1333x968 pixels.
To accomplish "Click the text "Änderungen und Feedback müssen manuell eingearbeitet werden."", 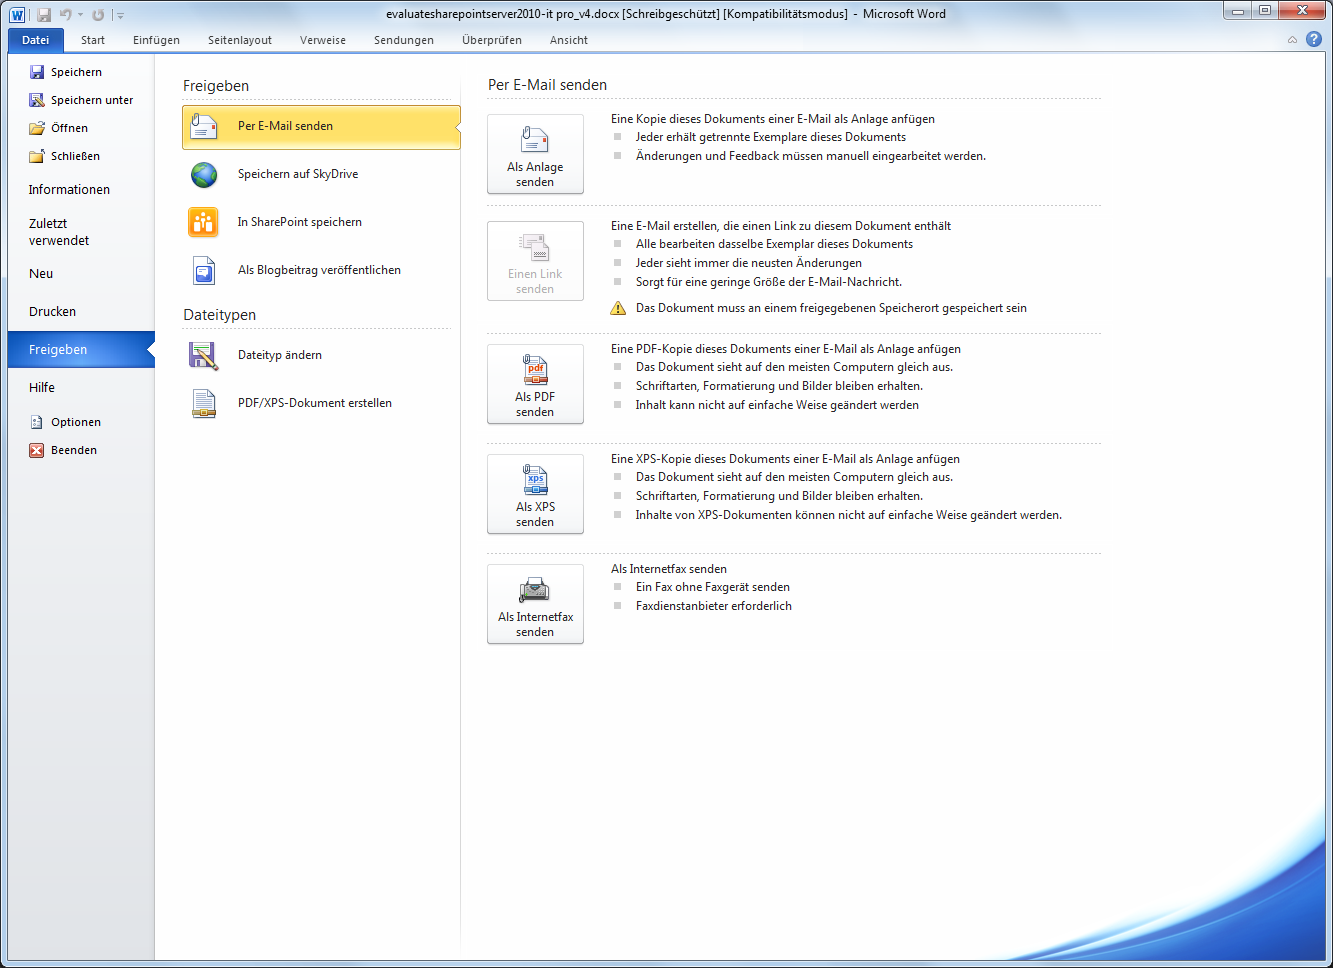I will point(811,156).
